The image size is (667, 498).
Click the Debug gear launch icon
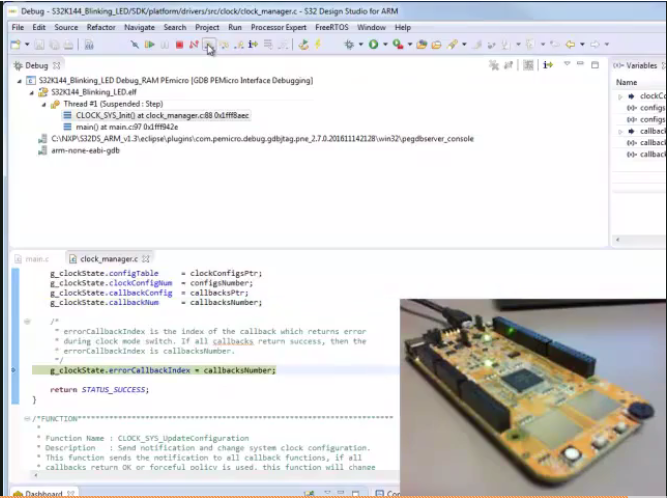(349, 44)
